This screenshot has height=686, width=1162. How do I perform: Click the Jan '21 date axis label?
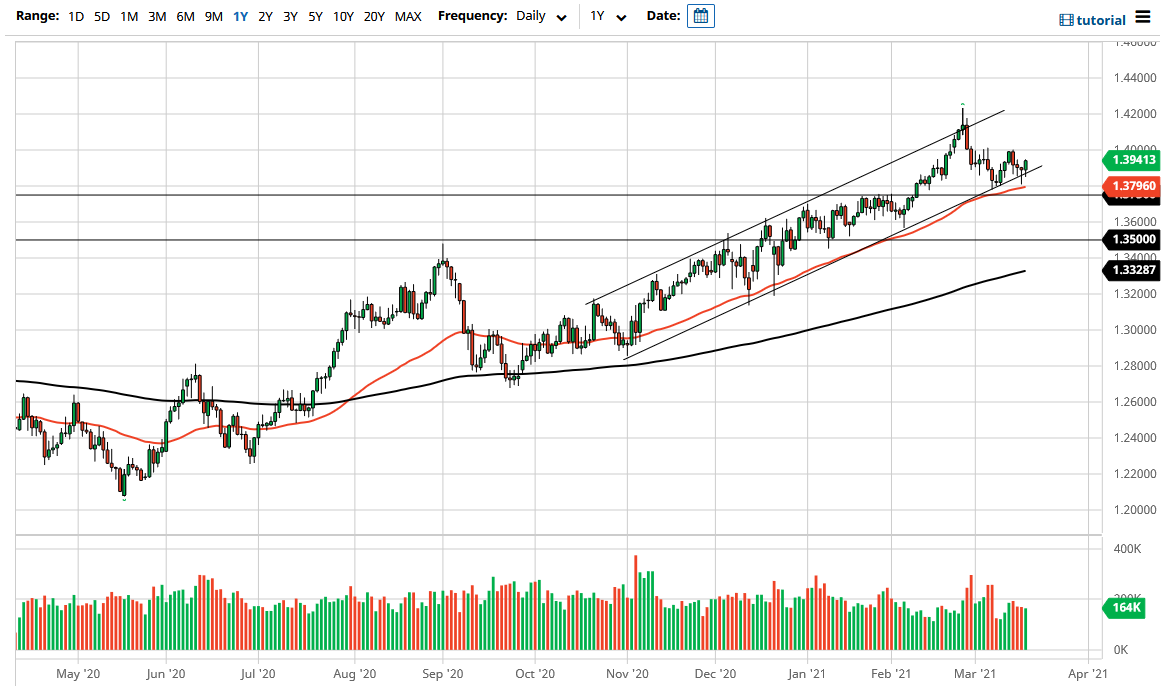point(806,673)
